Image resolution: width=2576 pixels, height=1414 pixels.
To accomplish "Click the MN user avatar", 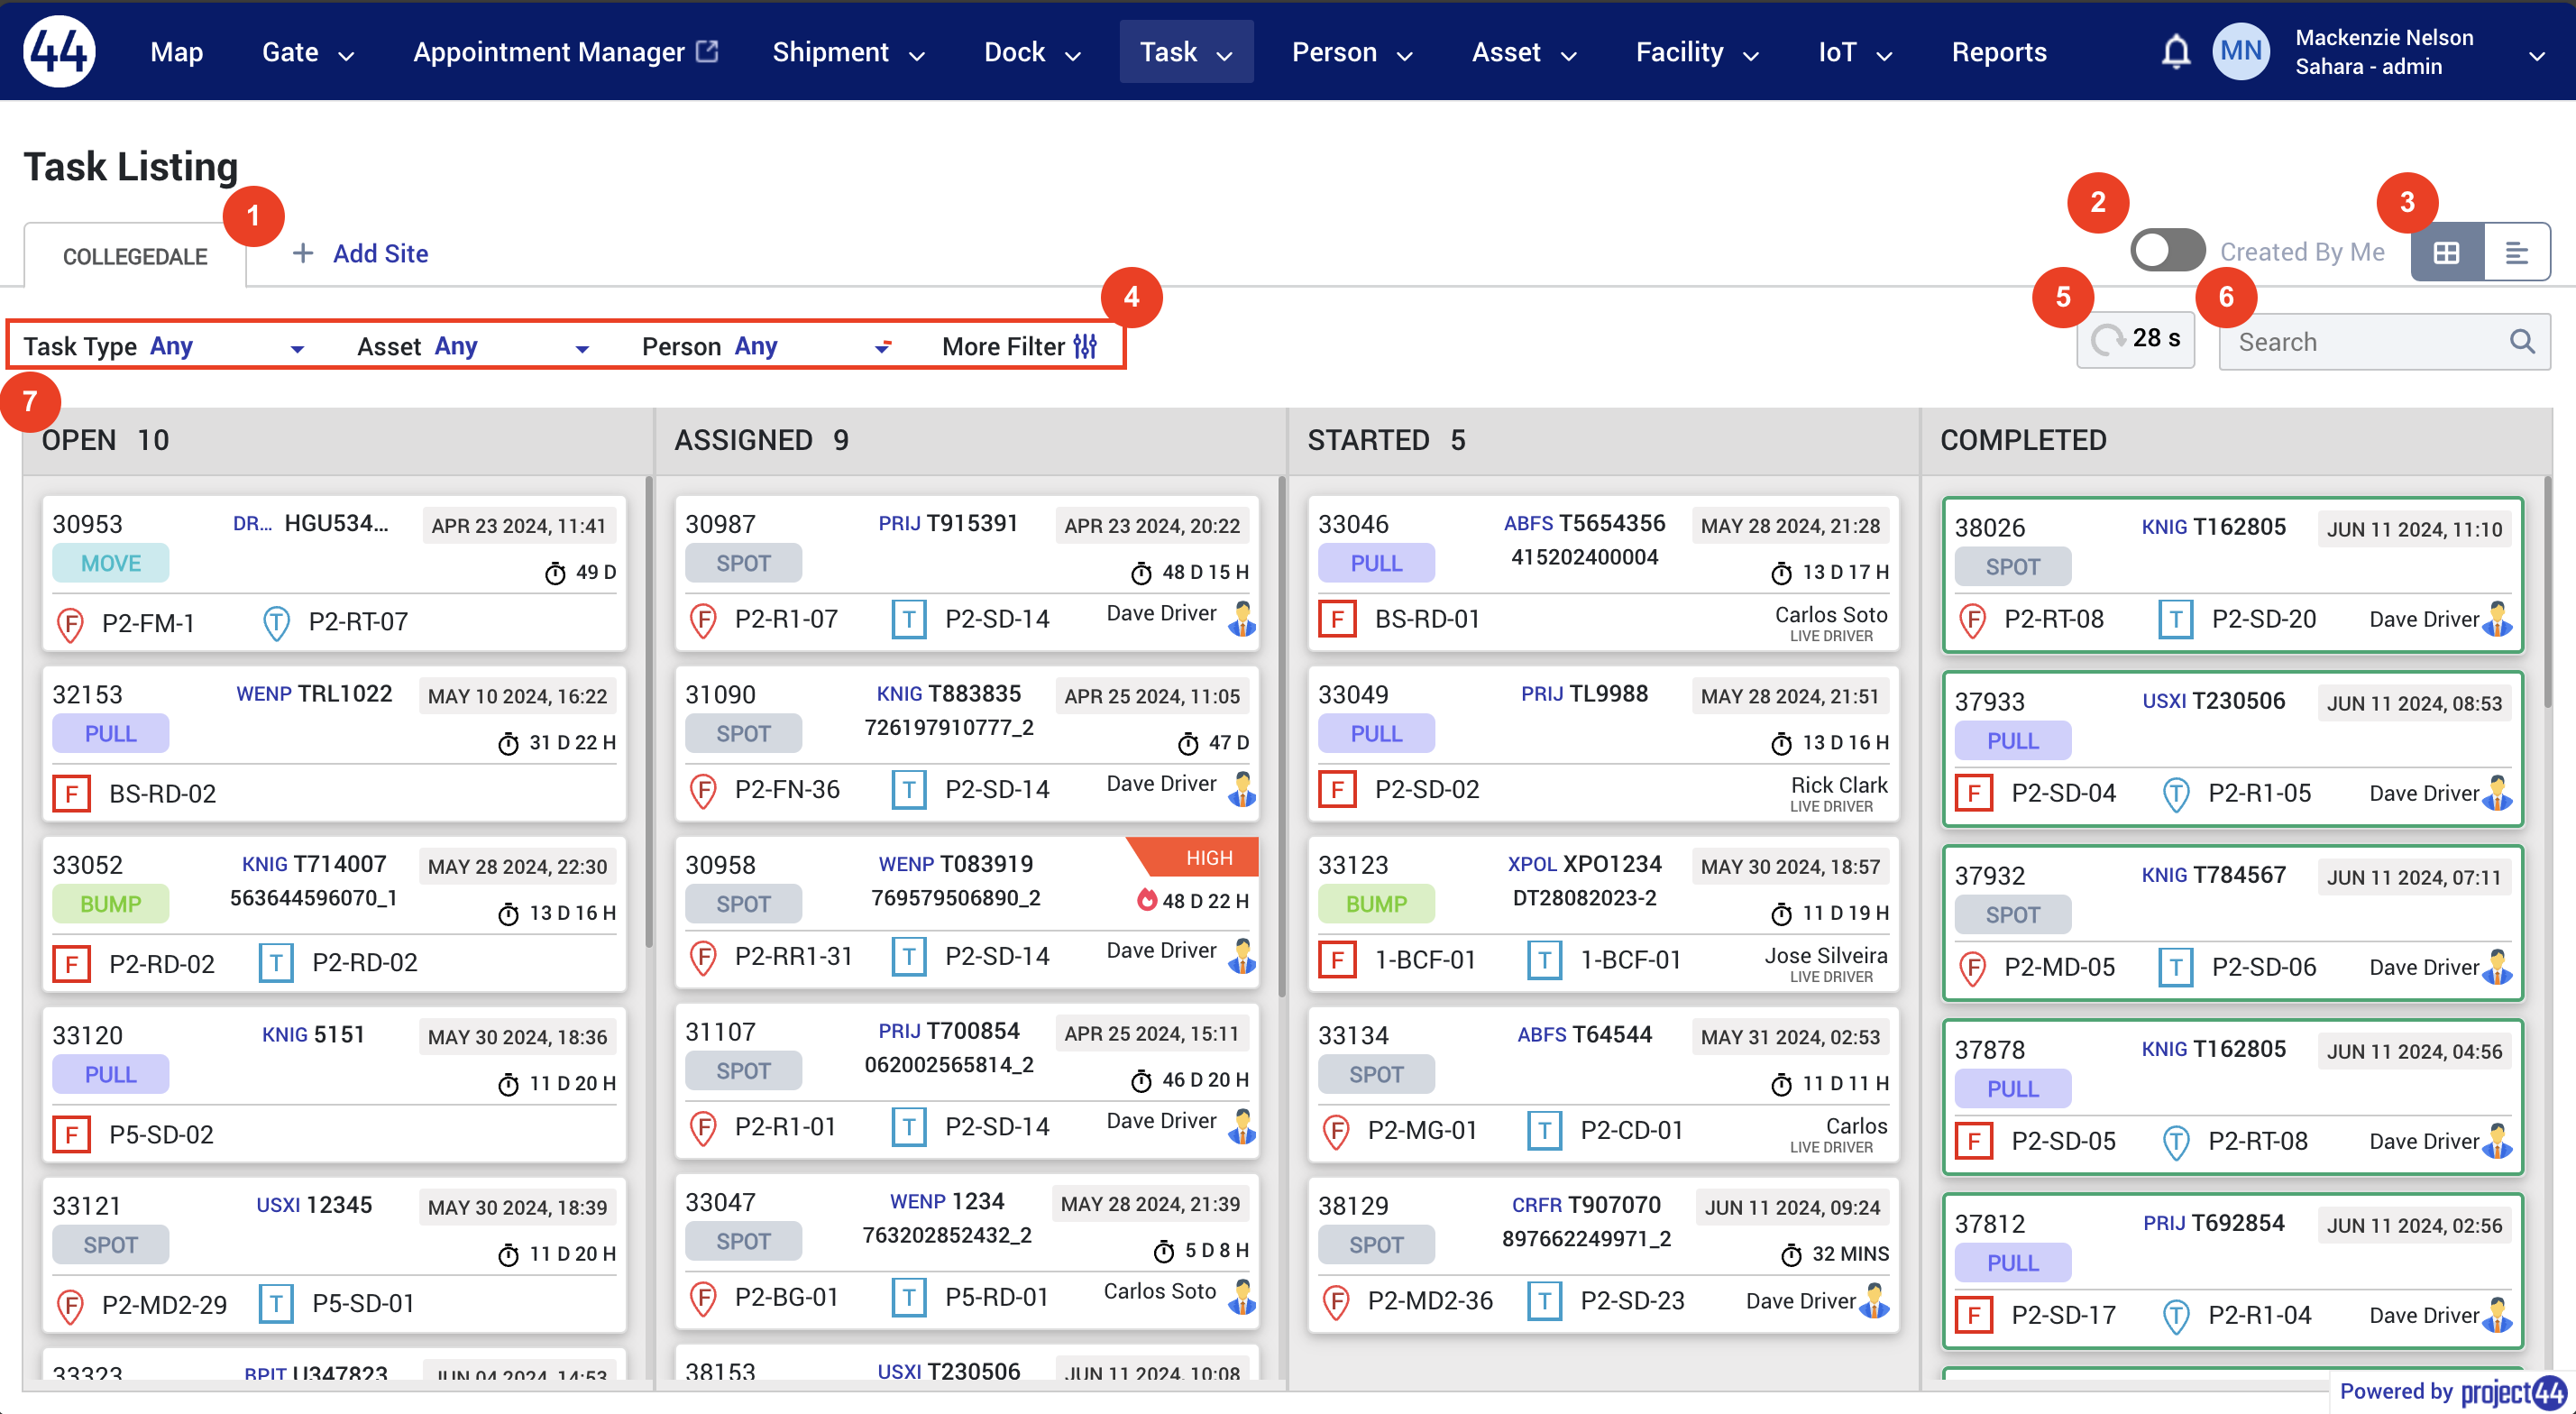I will point(2241,52).
